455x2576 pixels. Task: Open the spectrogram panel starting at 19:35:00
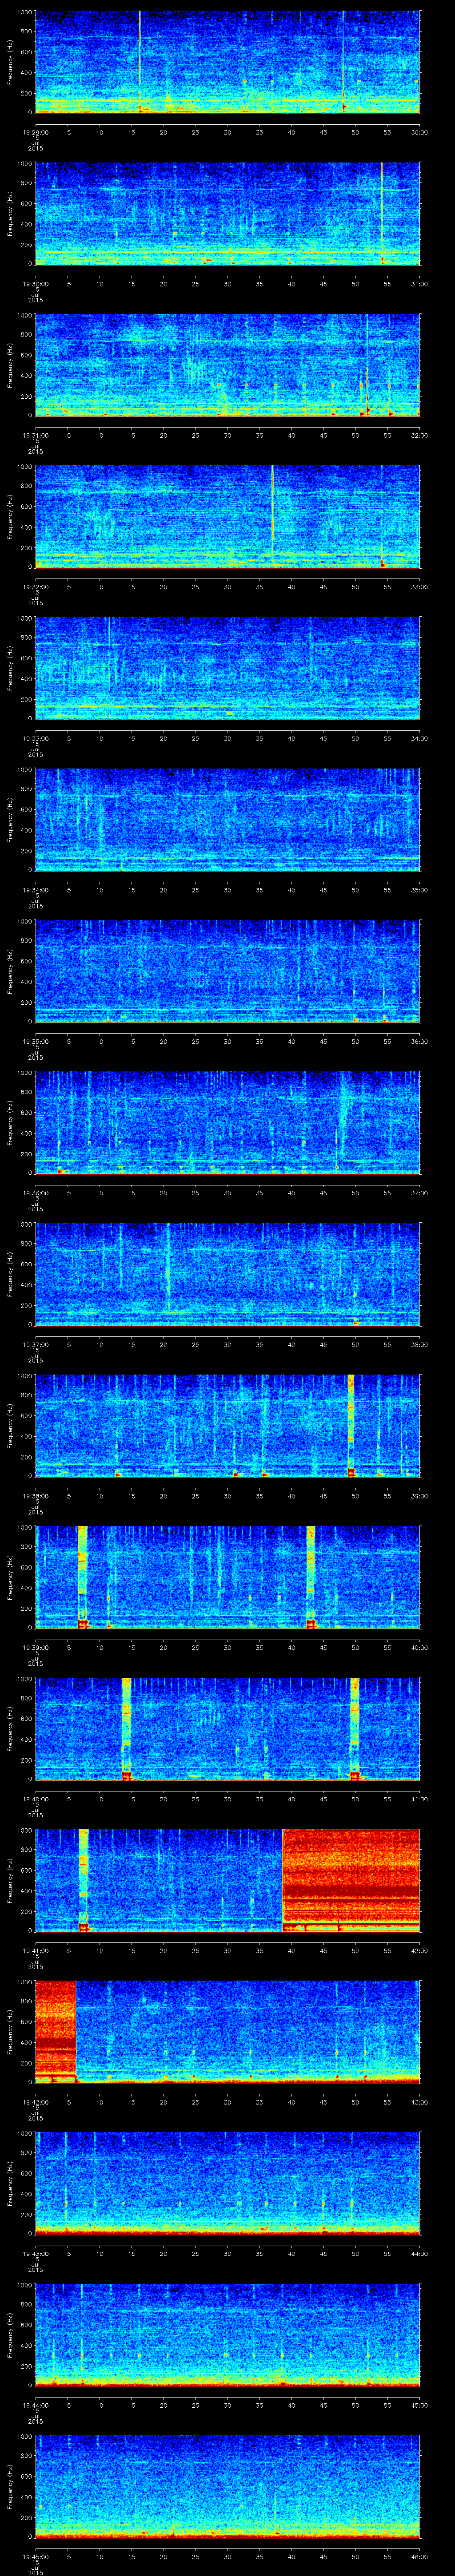point(228,971)
